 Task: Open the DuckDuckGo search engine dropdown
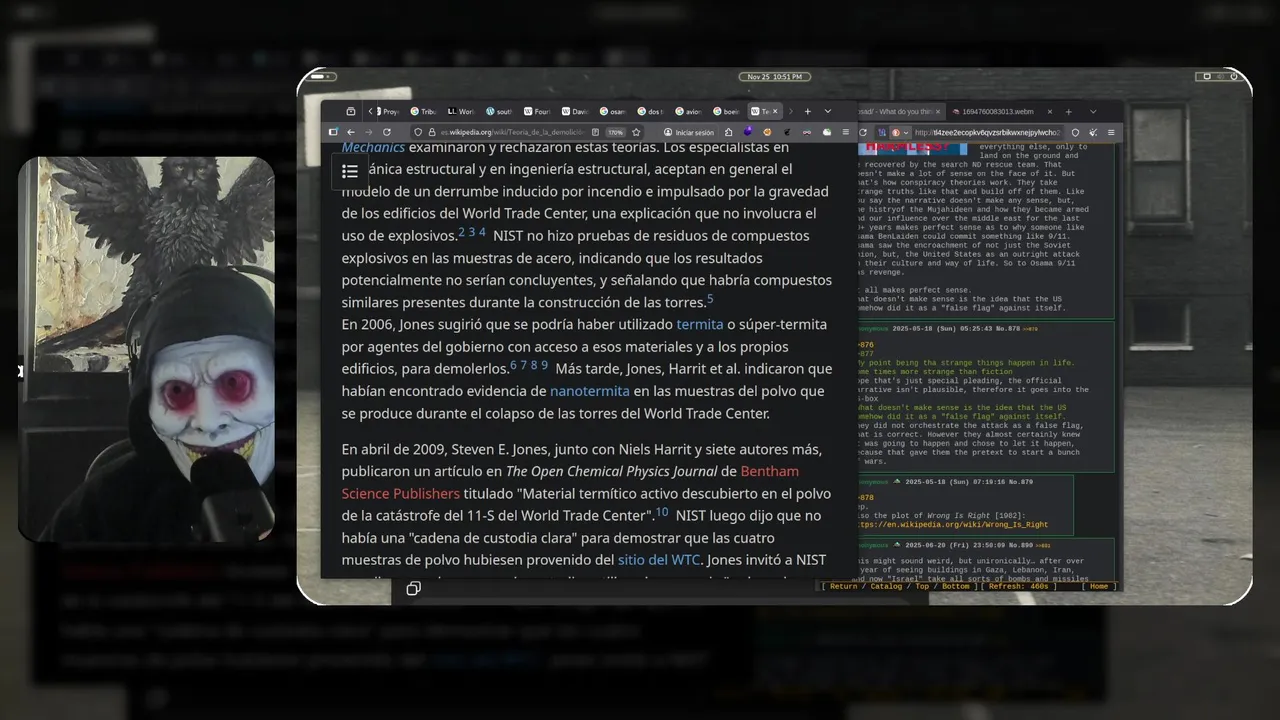click(900, 132)
